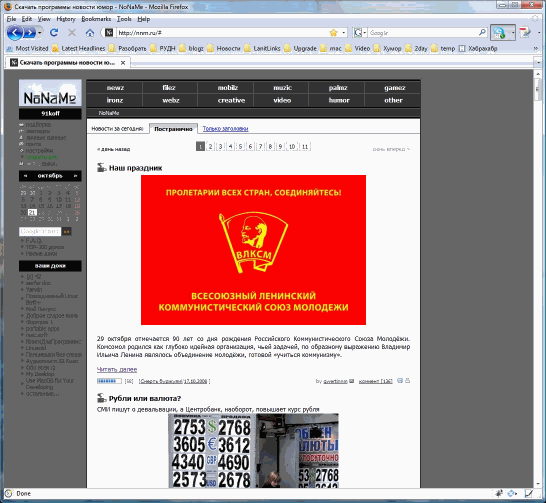Image resolution: width=546 pixels, height=503 pixels.
Task: Open the History menu
Action: tap(66, 19)
